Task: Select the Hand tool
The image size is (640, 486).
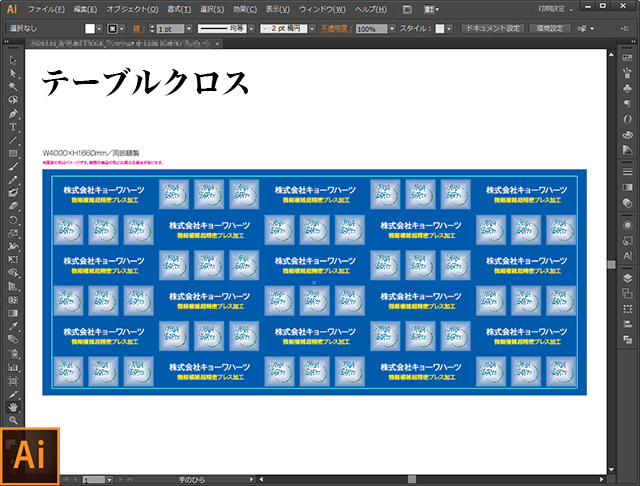Action: click(x=13, y=407)
